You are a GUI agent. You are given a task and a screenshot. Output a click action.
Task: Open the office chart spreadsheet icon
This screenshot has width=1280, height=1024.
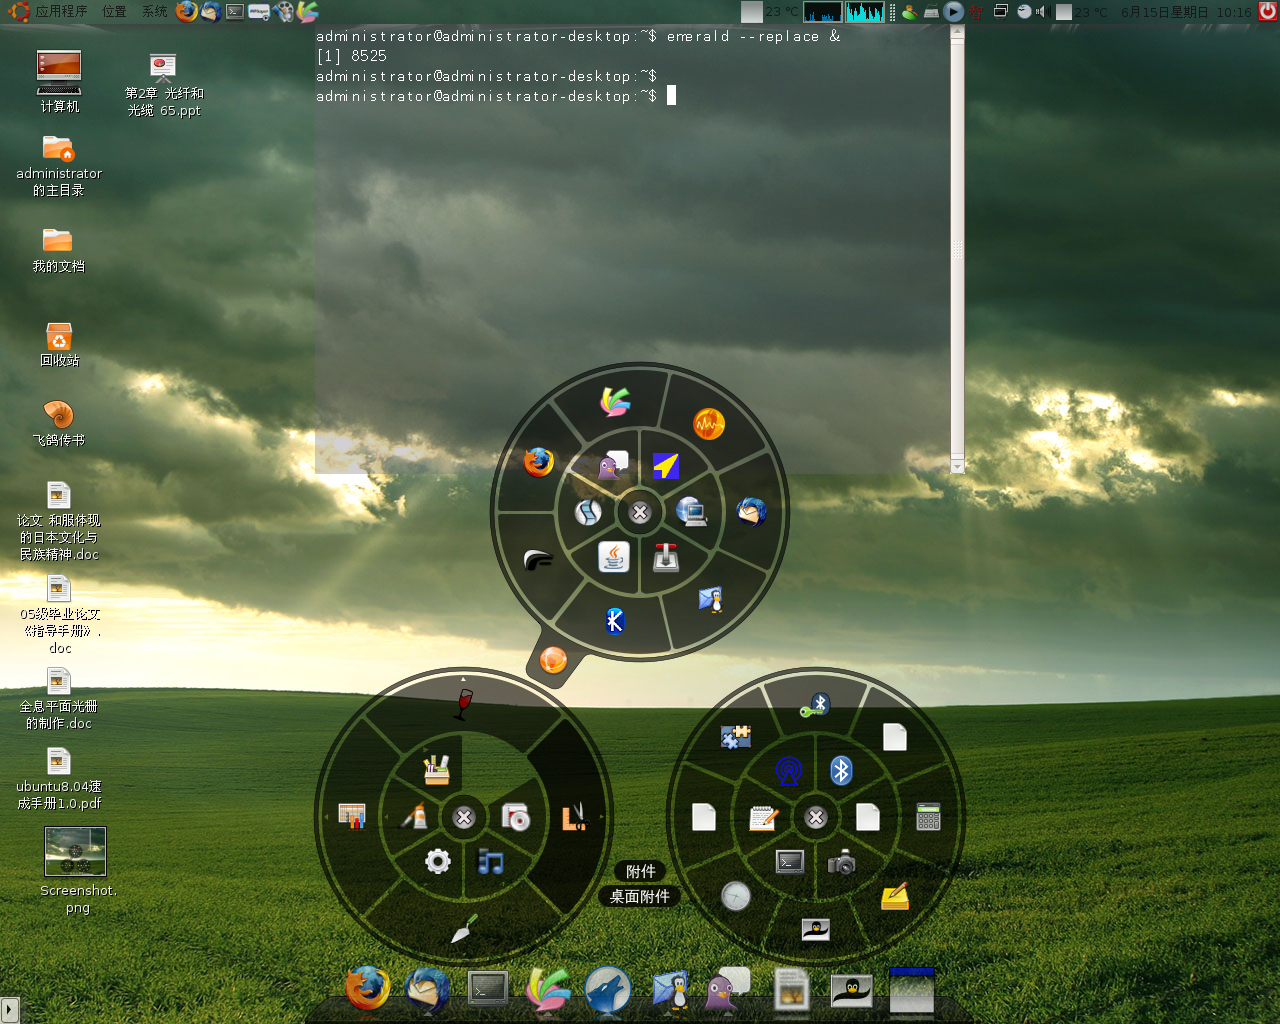(x=352, y=816)
